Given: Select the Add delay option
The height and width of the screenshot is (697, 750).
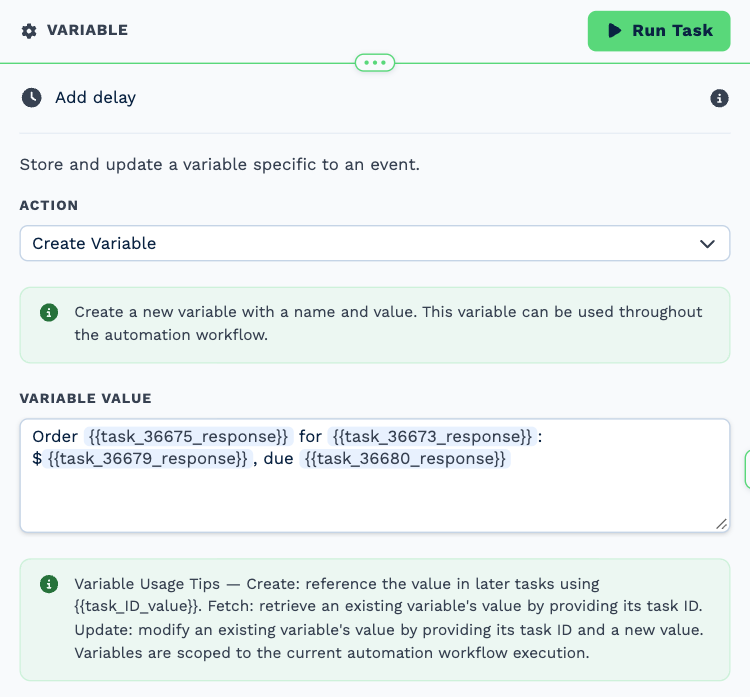Looking at the screenshot, I should click(95, 98).
